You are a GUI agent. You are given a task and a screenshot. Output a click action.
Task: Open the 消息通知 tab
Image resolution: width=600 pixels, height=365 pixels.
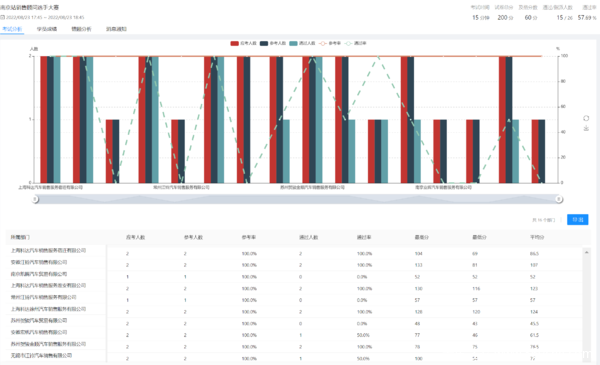coord(116,29)
